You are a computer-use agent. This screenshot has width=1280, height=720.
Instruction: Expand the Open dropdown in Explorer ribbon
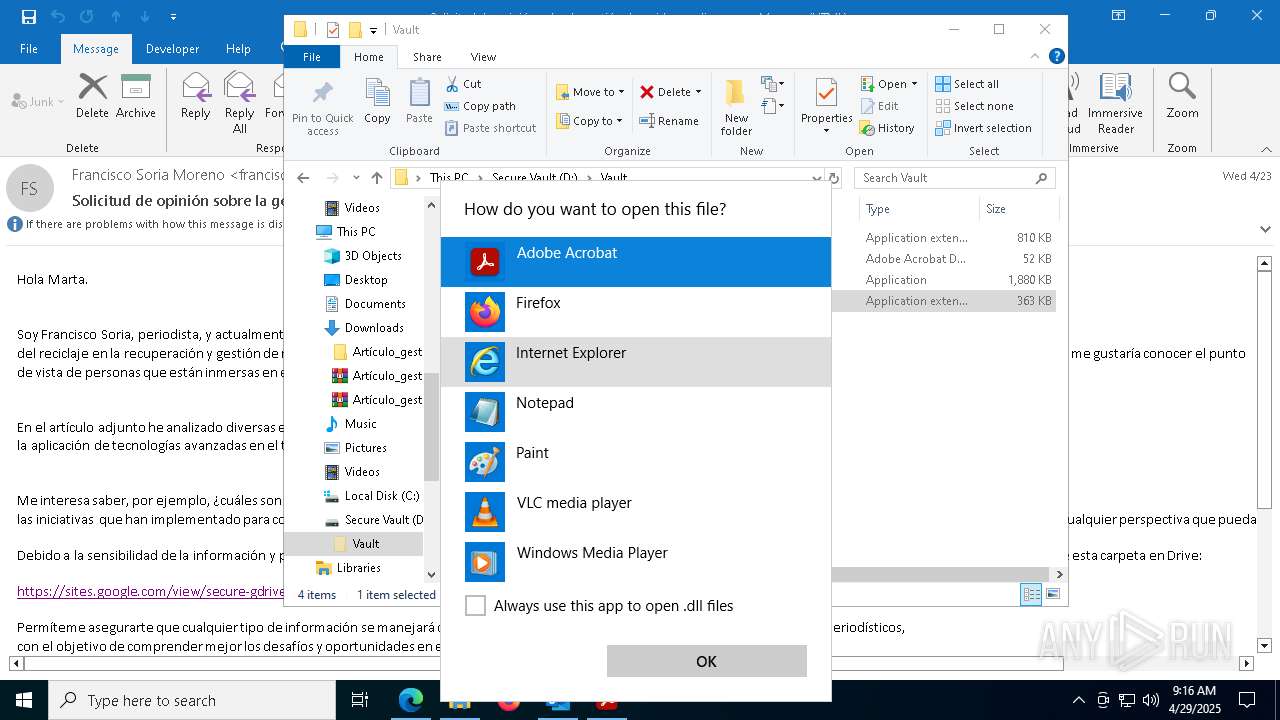pyautogui.click(x=889, y=84)
